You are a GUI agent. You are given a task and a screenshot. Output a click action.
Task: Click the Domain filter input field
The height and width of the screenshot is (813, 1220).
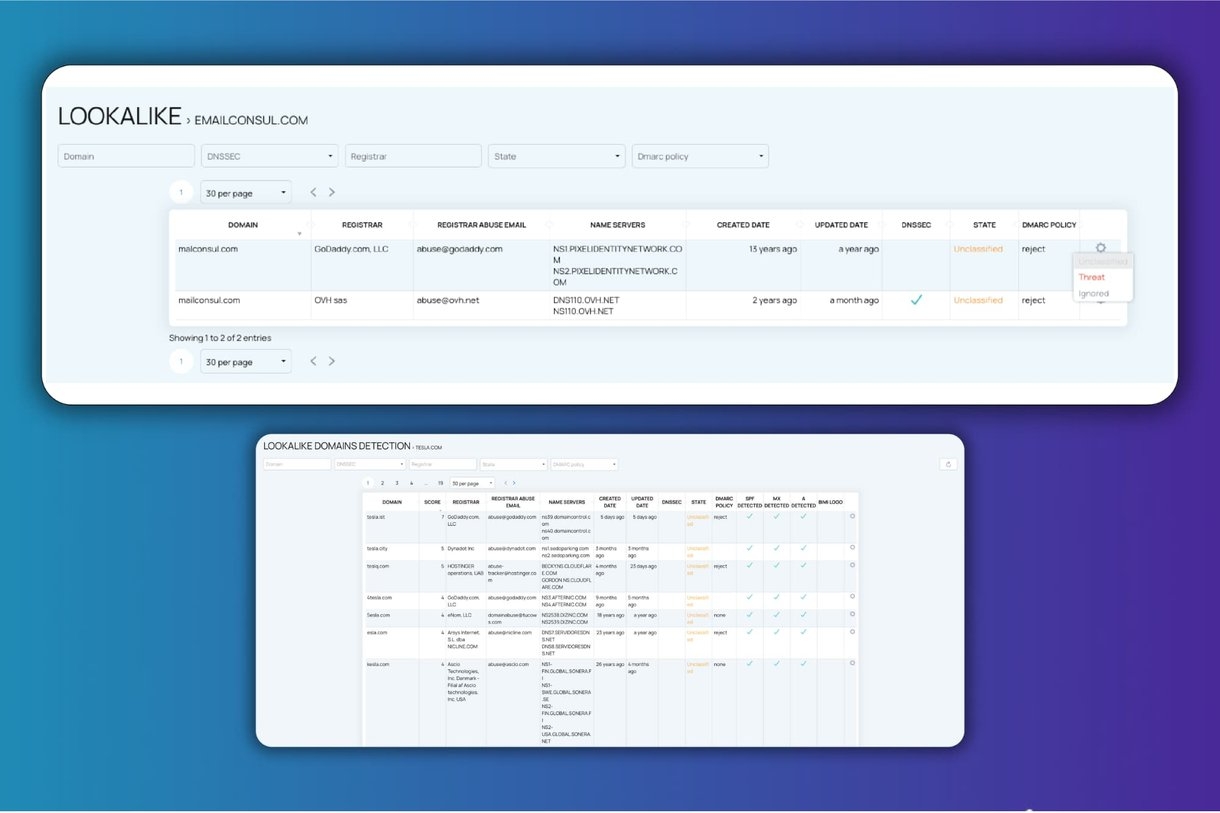(x=126, y=156)
